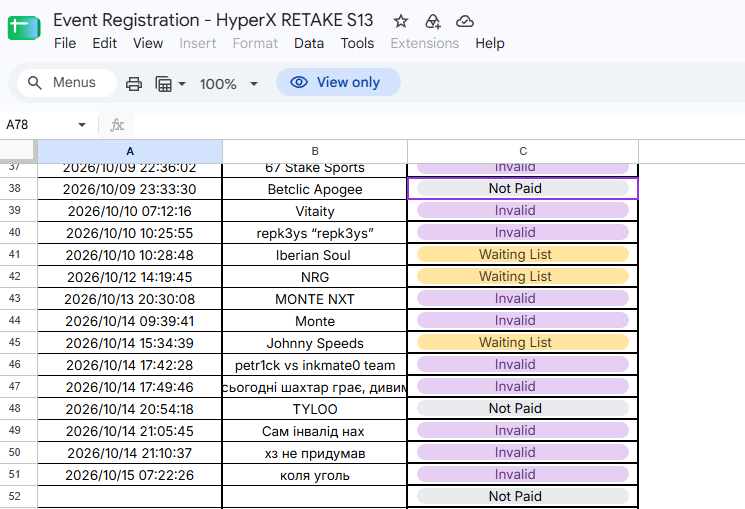Click the Iberian Soul cell

[x=315, y=255]
